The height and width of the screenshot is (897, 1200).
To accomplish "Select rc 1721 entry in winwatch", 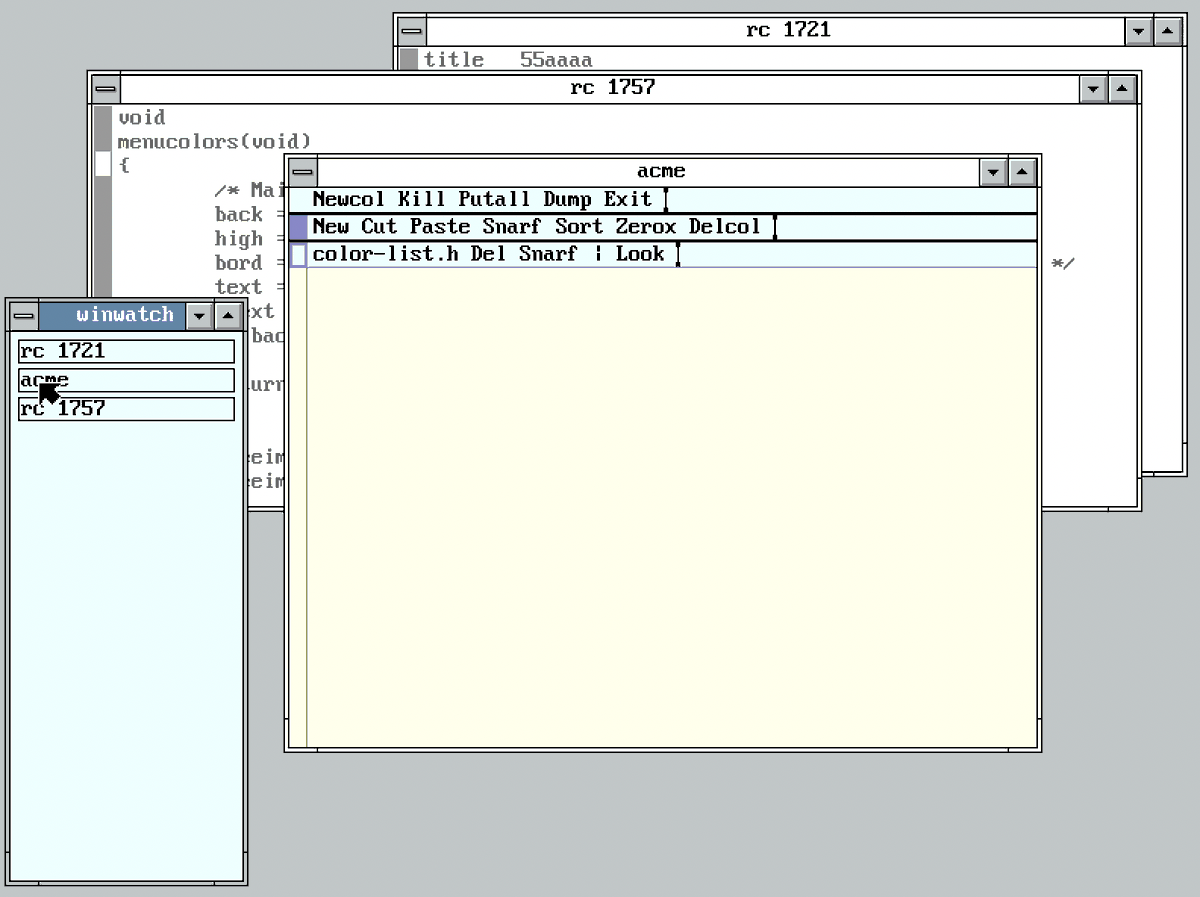I will pyautogui.click(x=126, y=351).
